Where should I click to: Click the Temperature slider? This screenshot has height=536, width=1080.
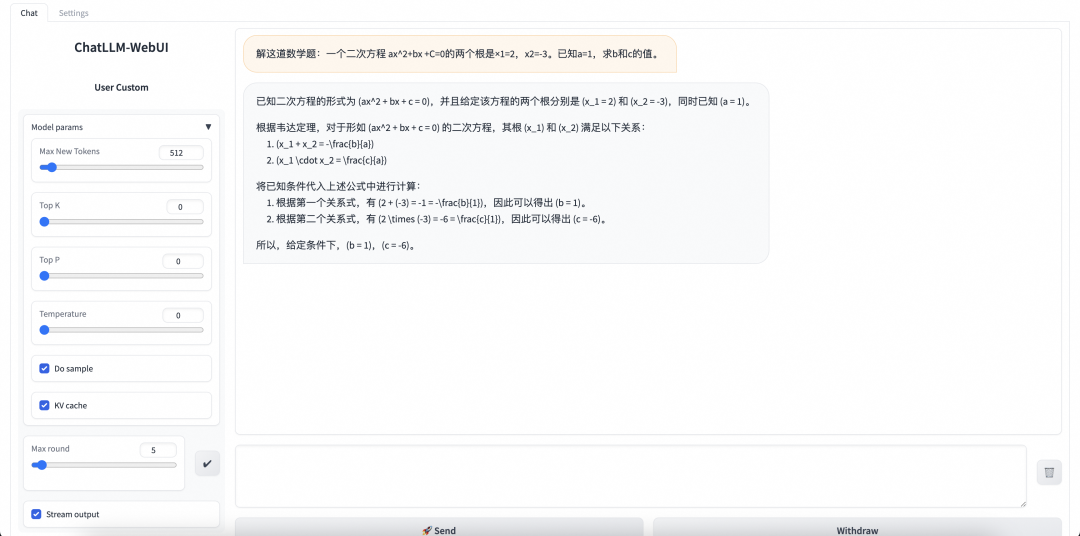121,329
